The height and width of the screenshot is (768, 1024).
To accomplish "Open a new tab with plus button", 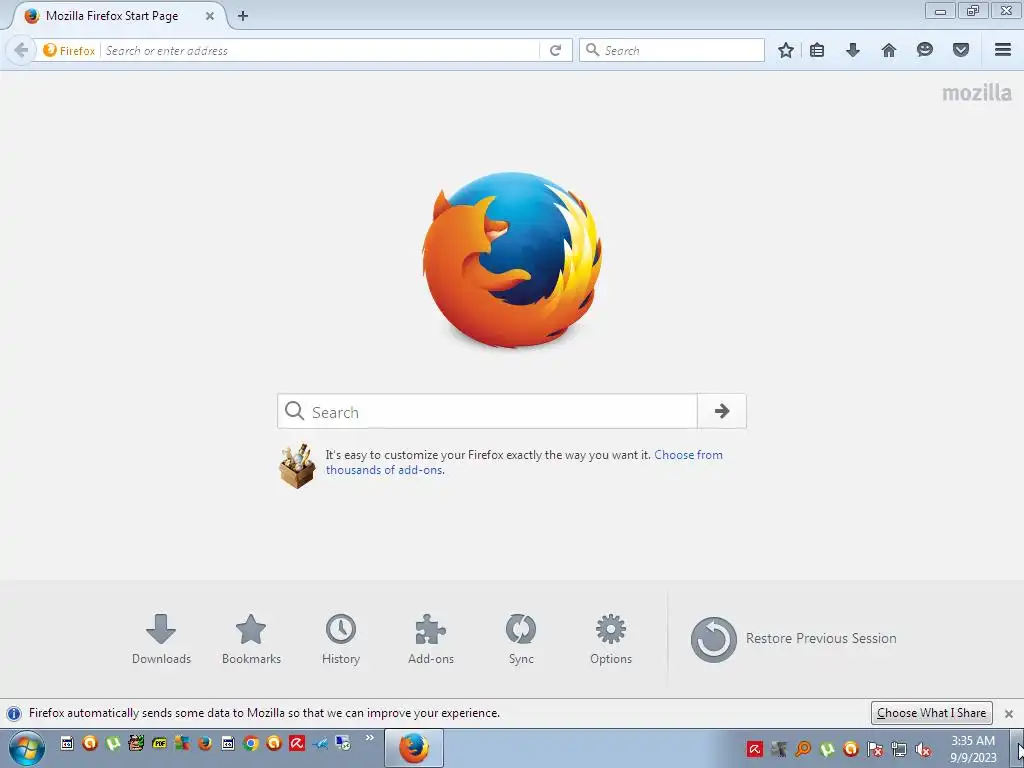I will tap(243, 16).
